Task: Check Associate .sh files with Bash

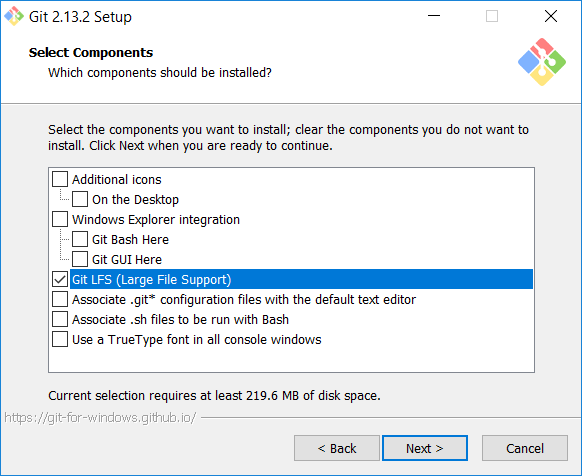Action: click(x=60, y=319)
